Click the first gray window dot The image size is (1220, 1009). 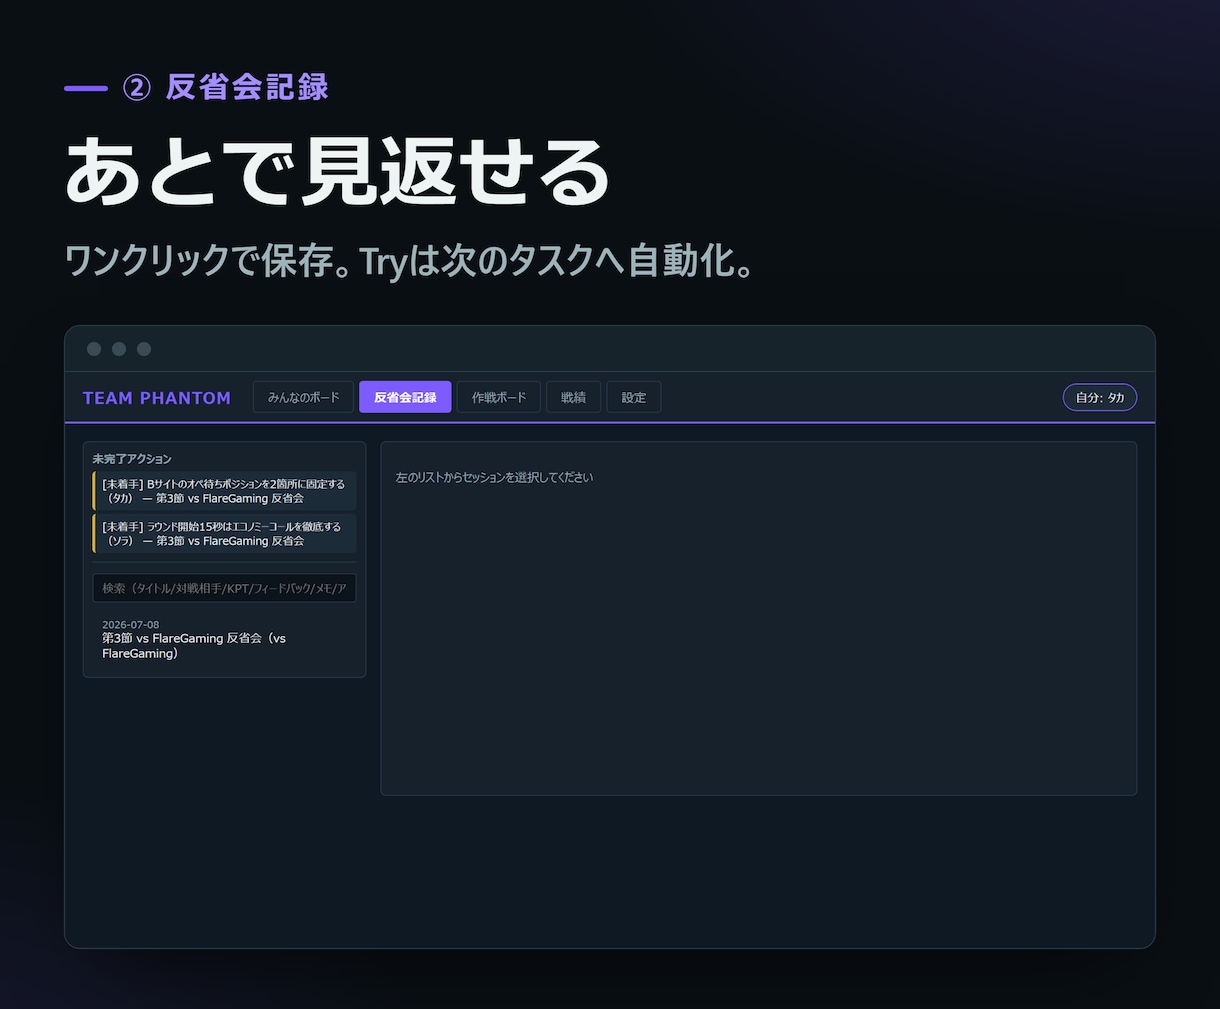(x=94, y=349)
